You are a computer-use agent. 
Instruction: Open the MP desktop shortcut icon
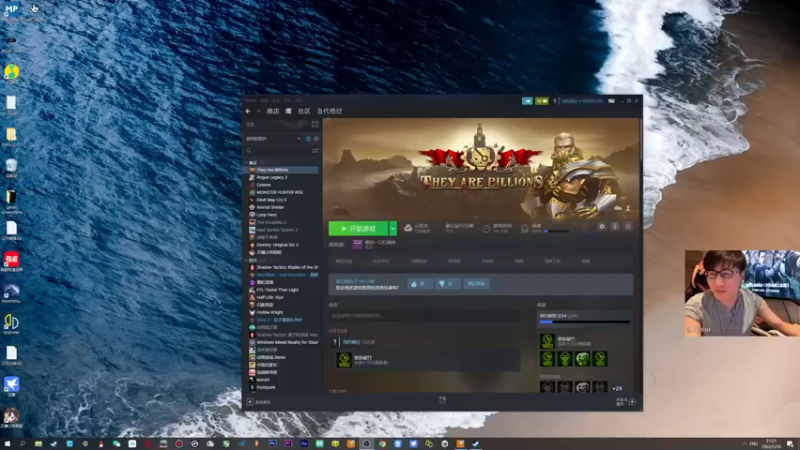tap(11, 9)
